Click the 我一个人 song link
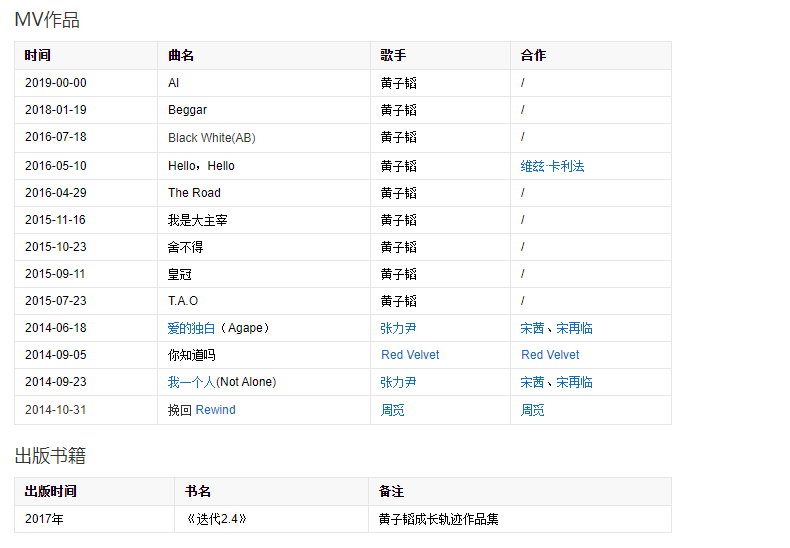The image size is (790, 548). point(191,382)
